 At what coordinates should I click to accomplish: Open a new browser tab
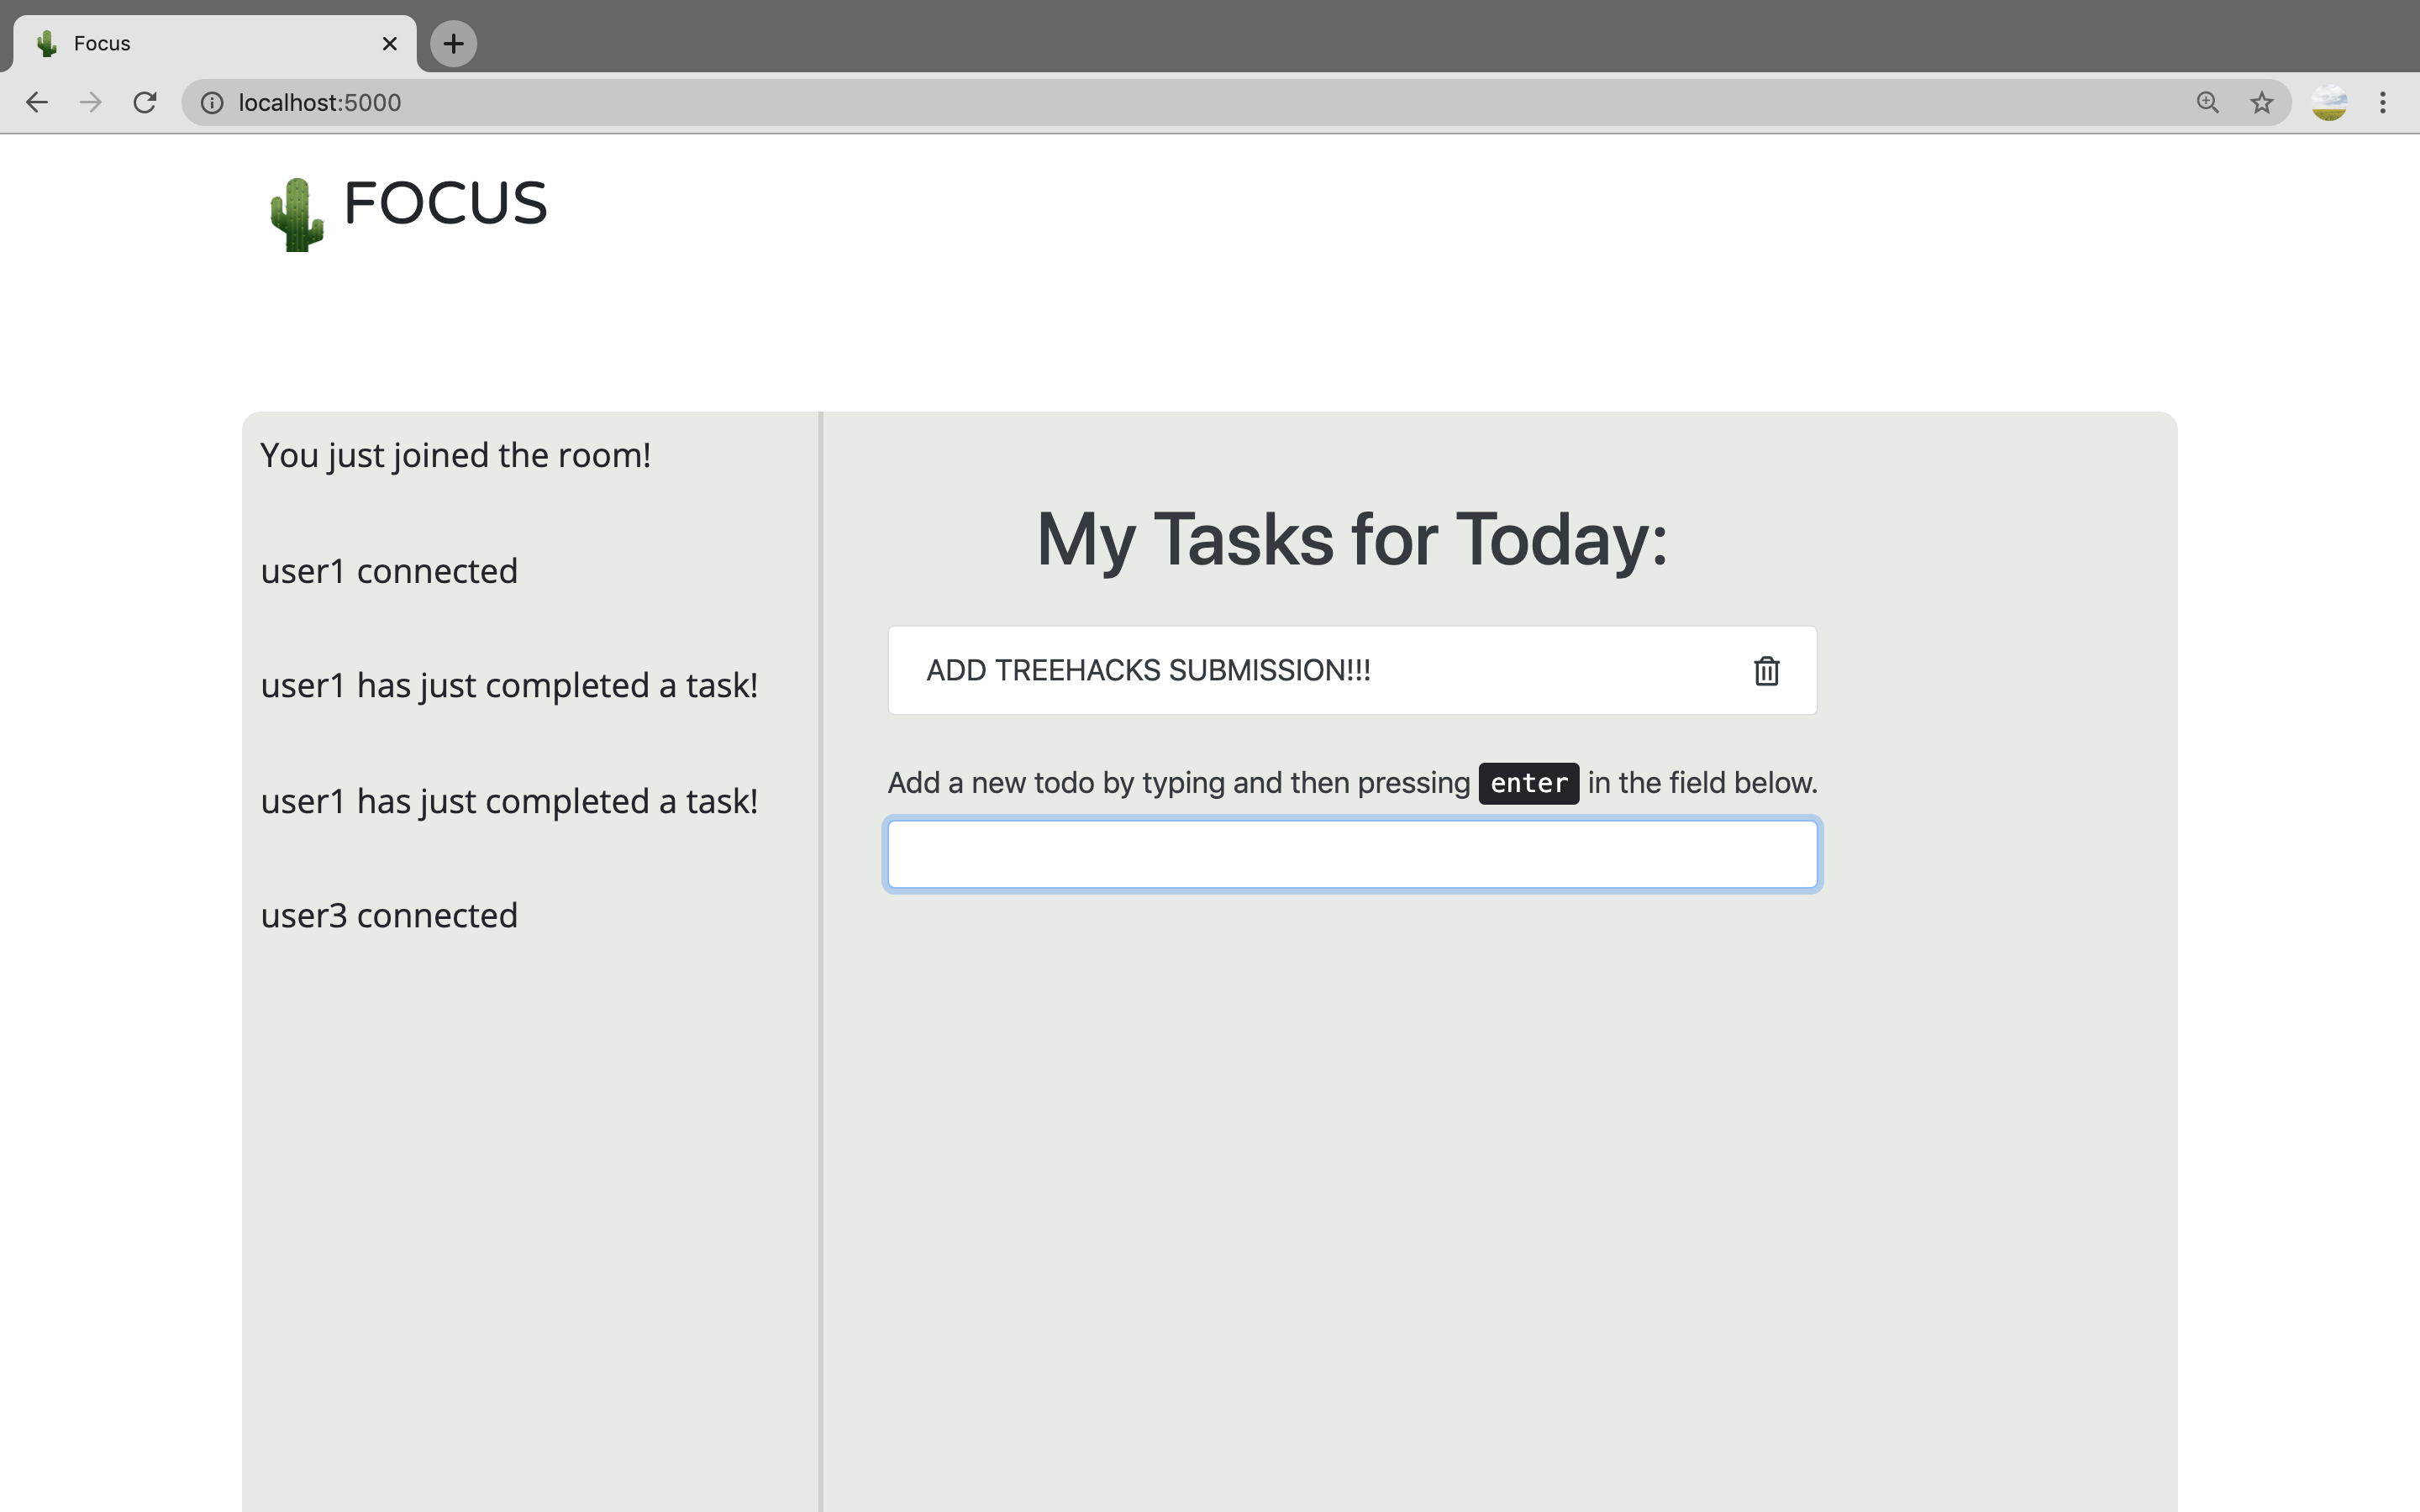(453, 43)
